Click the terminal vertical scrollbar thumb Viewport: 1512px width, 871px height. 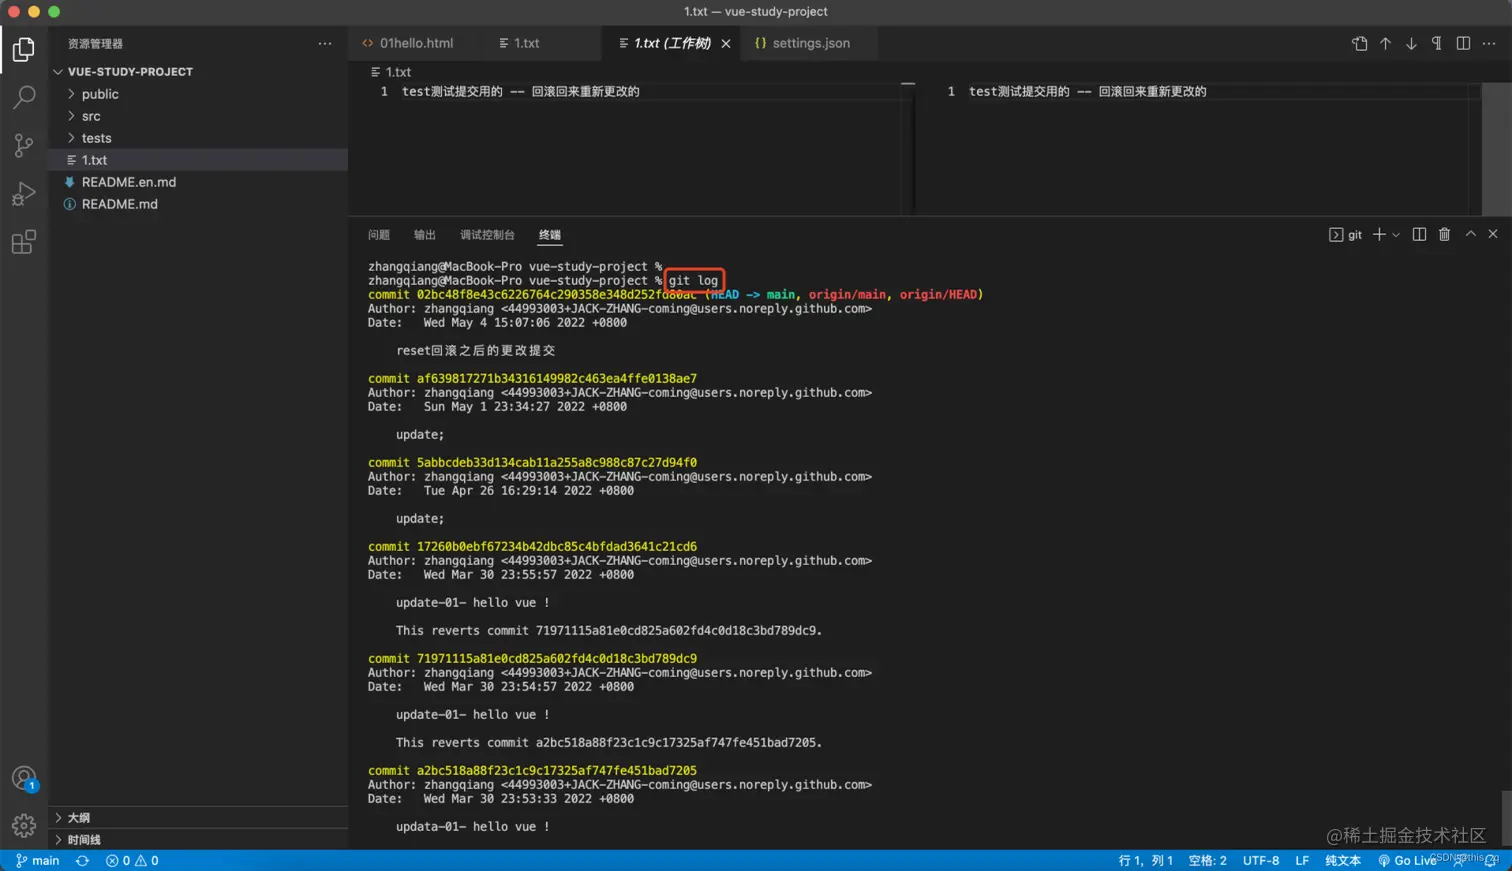click(1506, 817)
